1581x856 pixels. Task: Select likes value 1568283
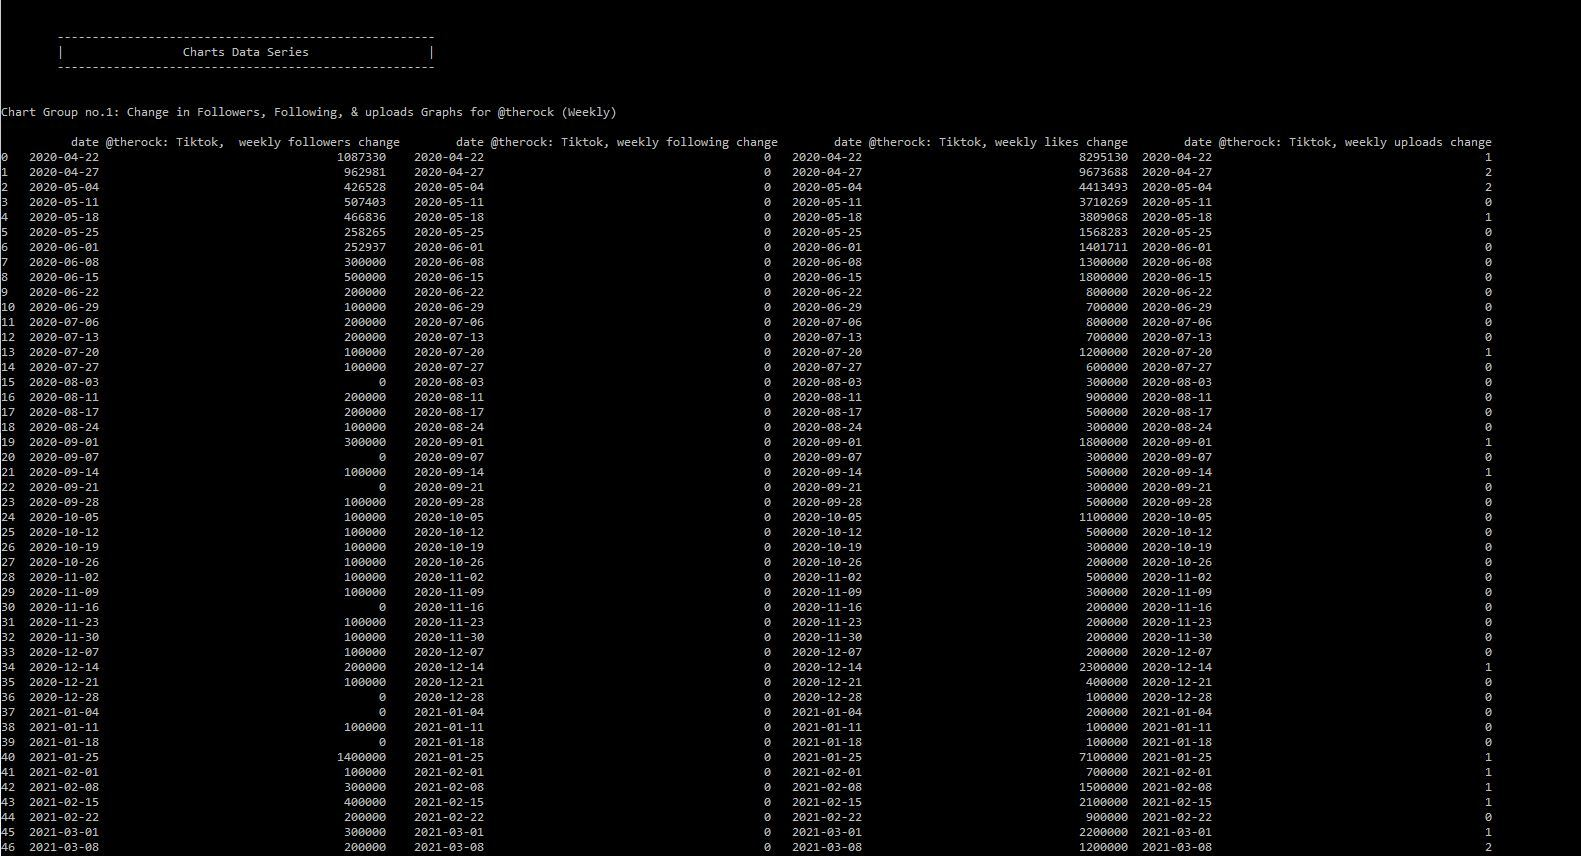(1103, 232)
